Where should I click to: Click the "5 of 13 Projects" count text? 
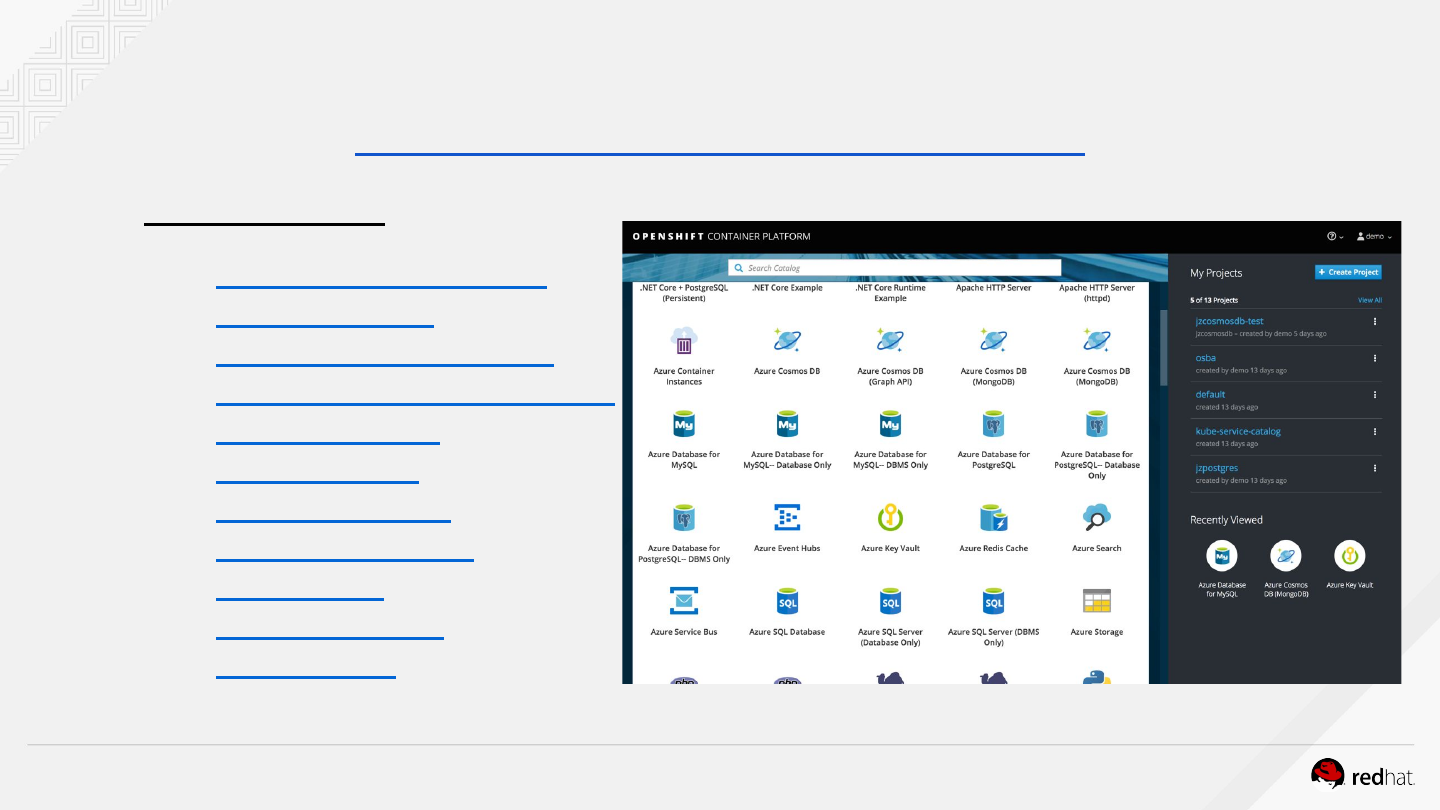point(1214,300)
